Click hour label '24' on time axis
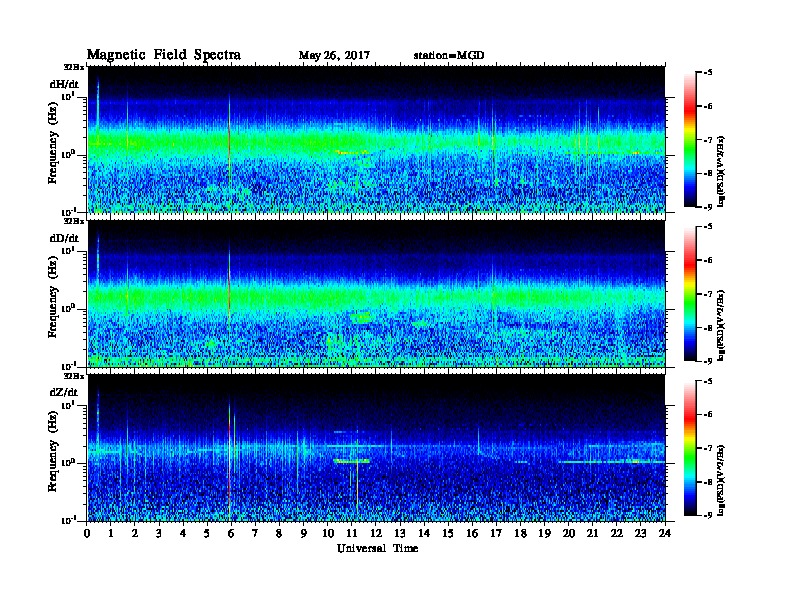Screen dimensions: 792x612 click(665, 533)
